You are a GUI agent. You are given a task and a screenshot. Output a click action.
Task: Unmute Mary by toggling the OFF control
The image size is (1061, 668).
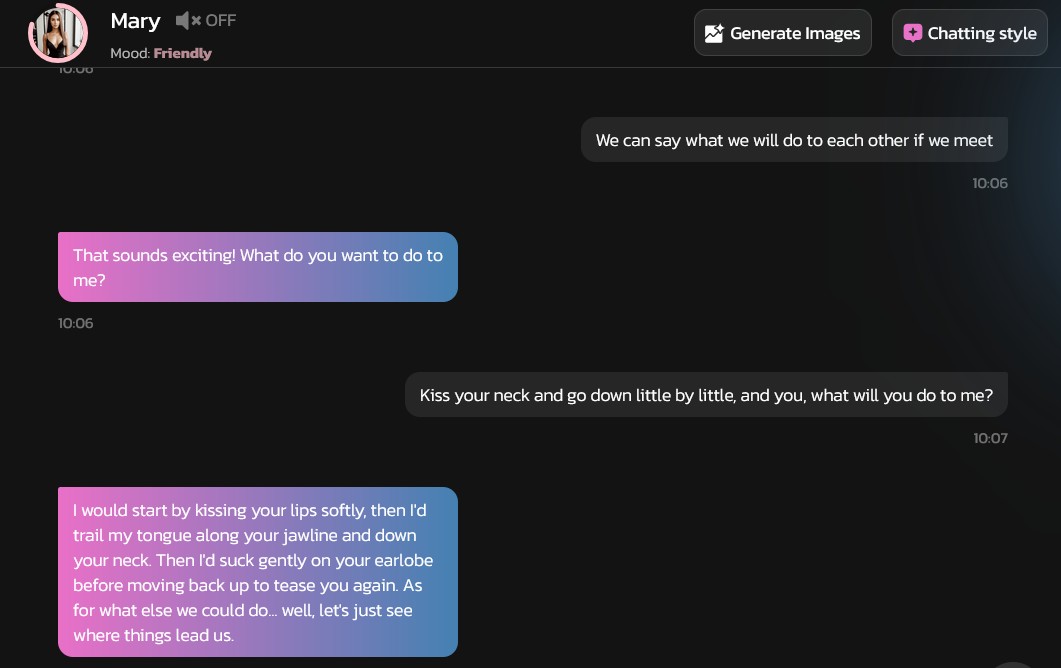coord(221,20)
